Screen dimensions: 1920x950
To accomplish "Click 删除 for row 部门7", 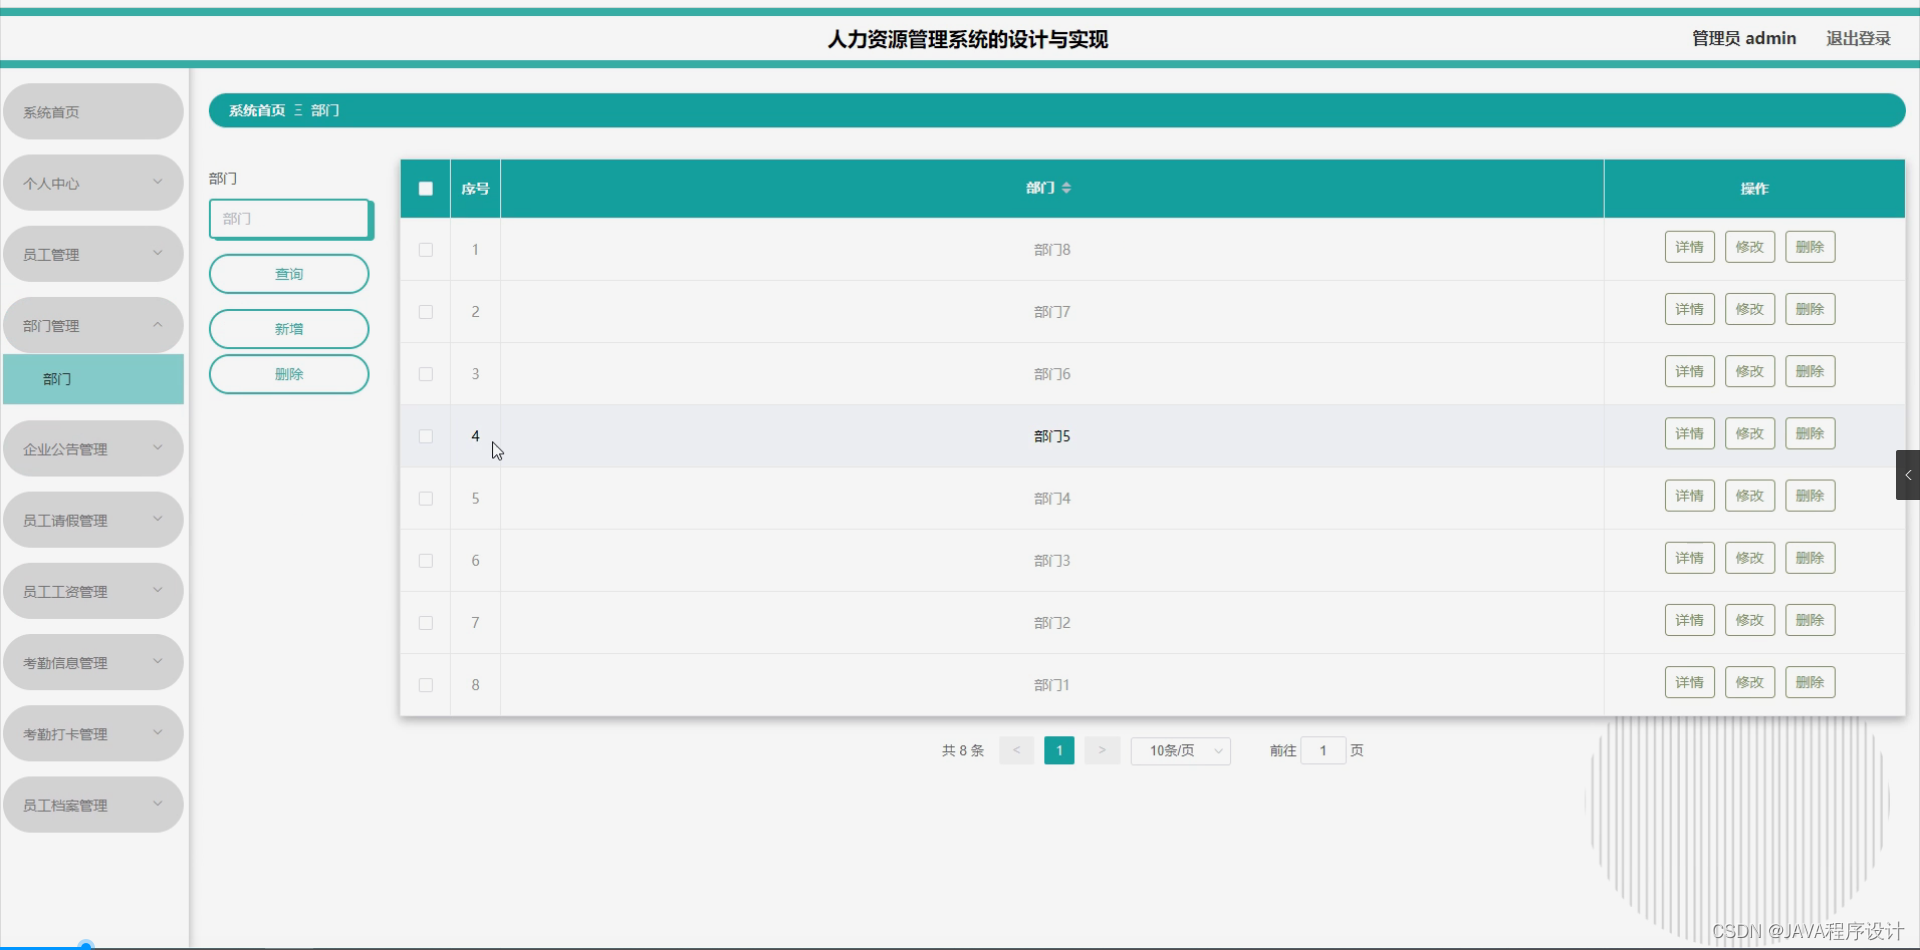I will [x=1810, y=309].
